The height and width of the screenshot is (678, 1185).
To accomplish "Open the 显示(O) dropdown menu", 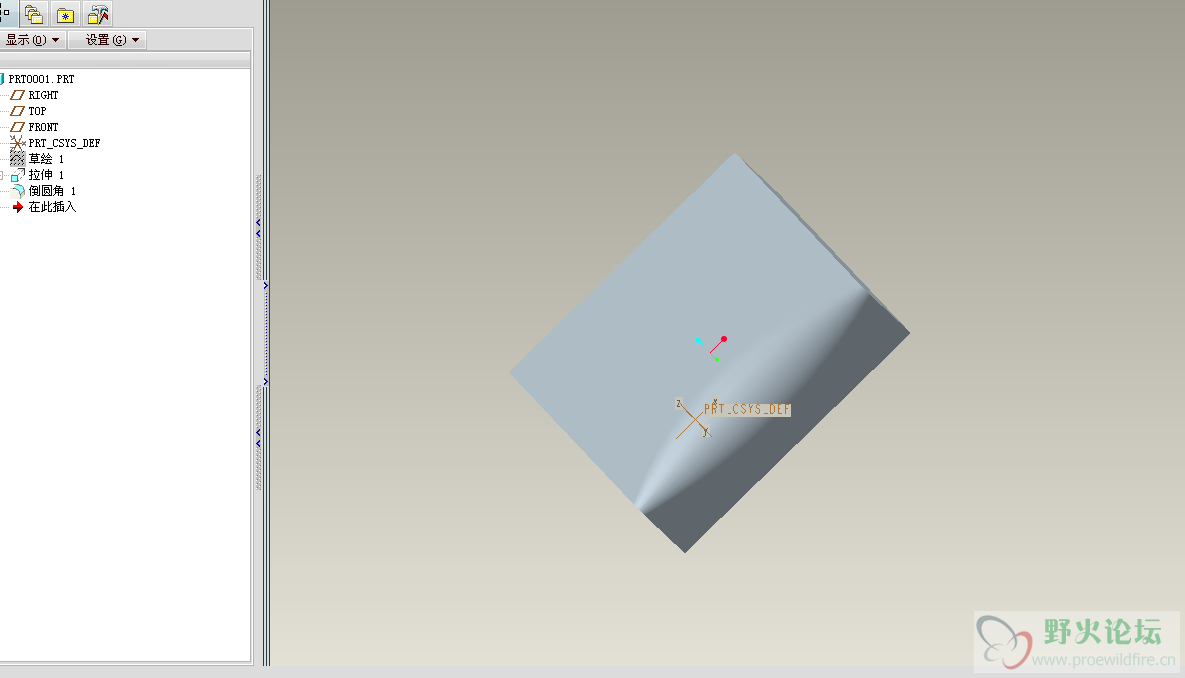I will tap(32, 40).
